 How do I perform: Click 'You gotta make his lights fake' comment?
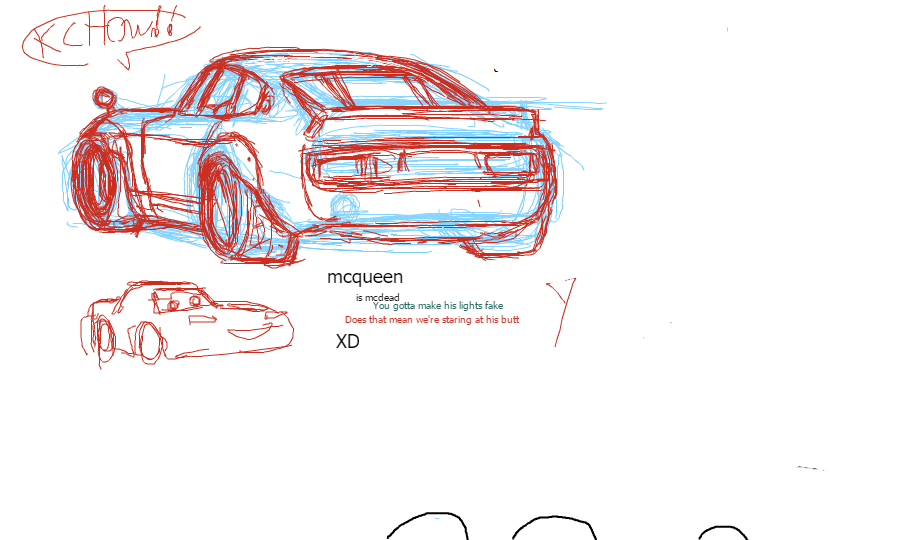click(x=437, y=306)
